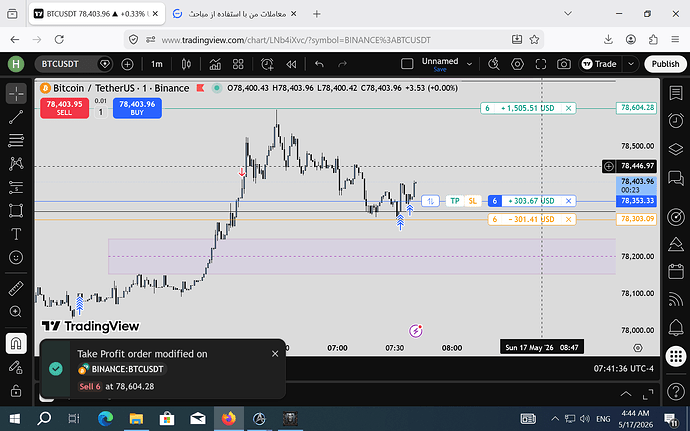Open the products grid menu button

tap(676, 356)
